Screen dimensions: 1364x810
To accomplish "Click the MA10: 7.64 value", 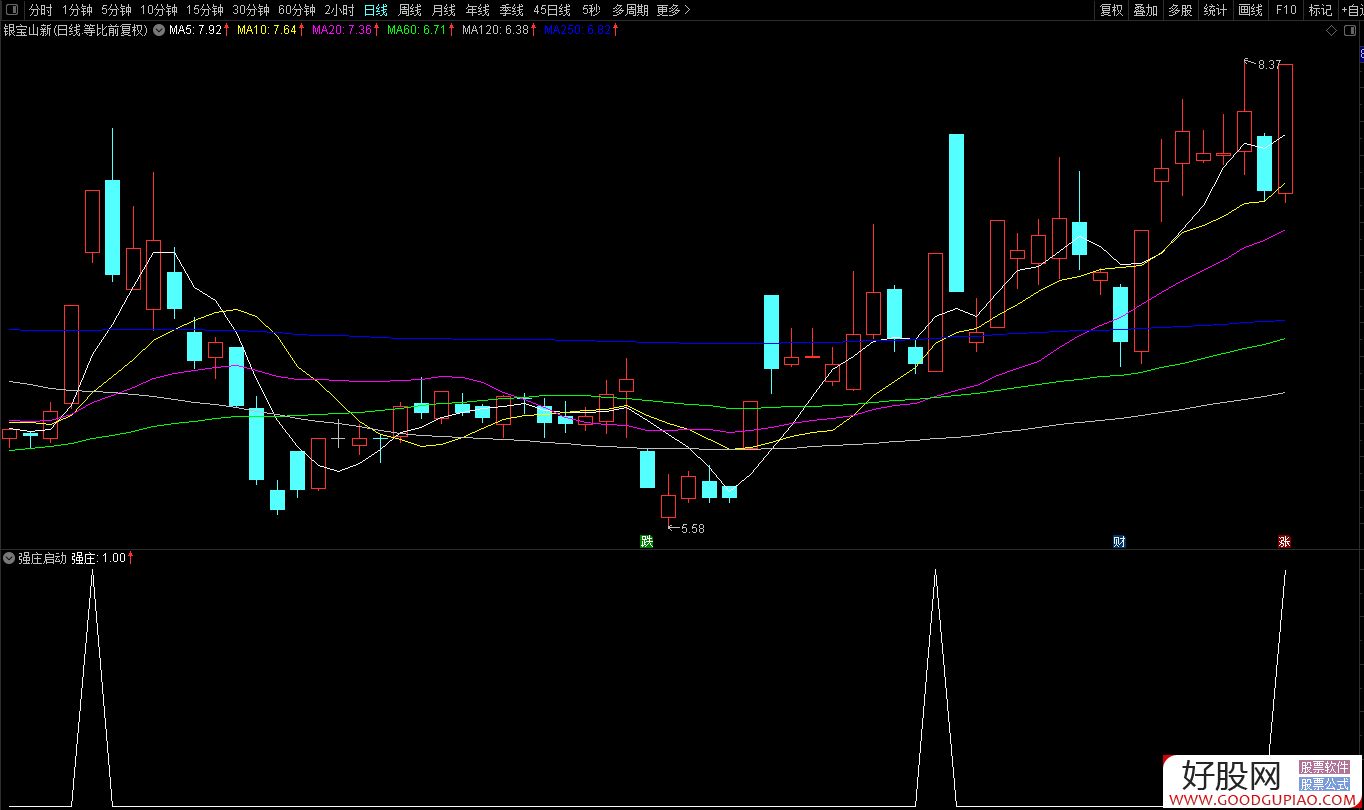I will [x=267, y=30].
